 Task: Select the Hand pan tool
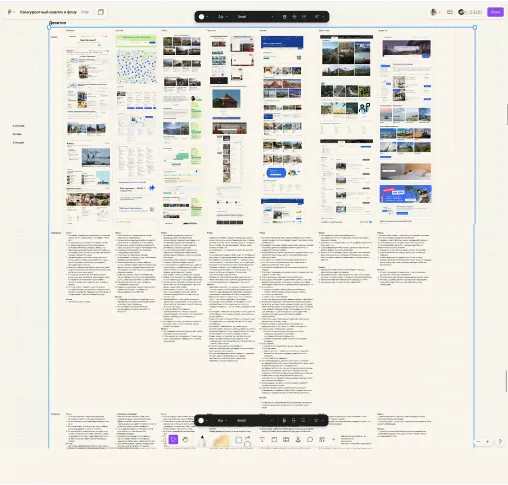coord(185,440)
